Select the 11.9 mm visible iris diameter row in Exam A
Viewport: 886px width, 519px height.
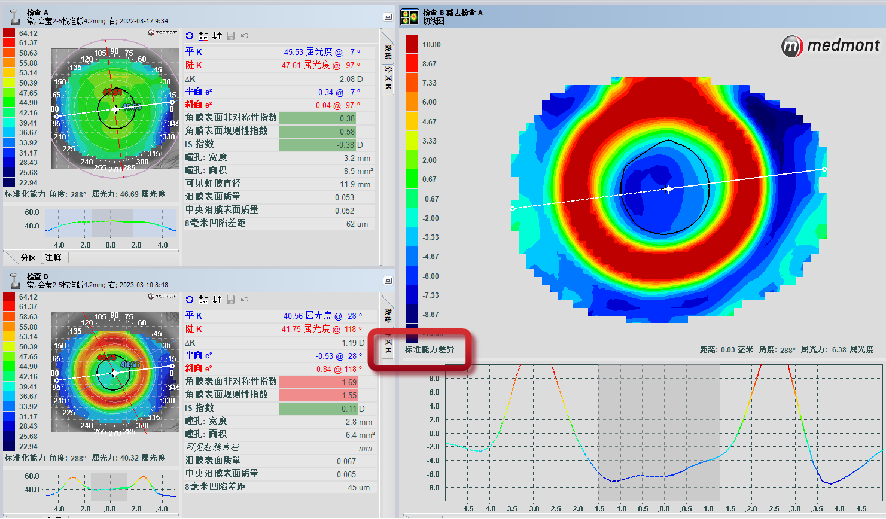(x=279, y=184)
